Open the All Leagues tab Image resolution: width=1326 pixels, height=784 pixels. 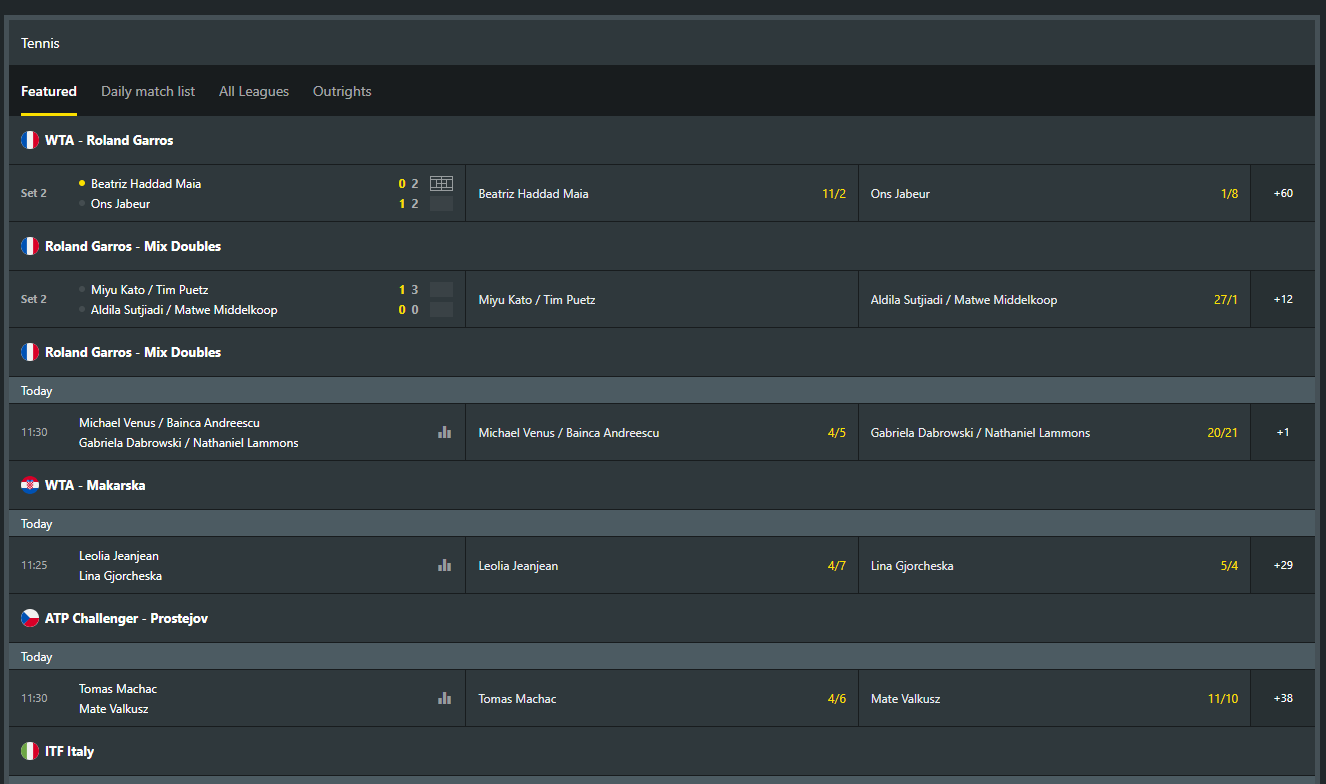pos(254,92)
